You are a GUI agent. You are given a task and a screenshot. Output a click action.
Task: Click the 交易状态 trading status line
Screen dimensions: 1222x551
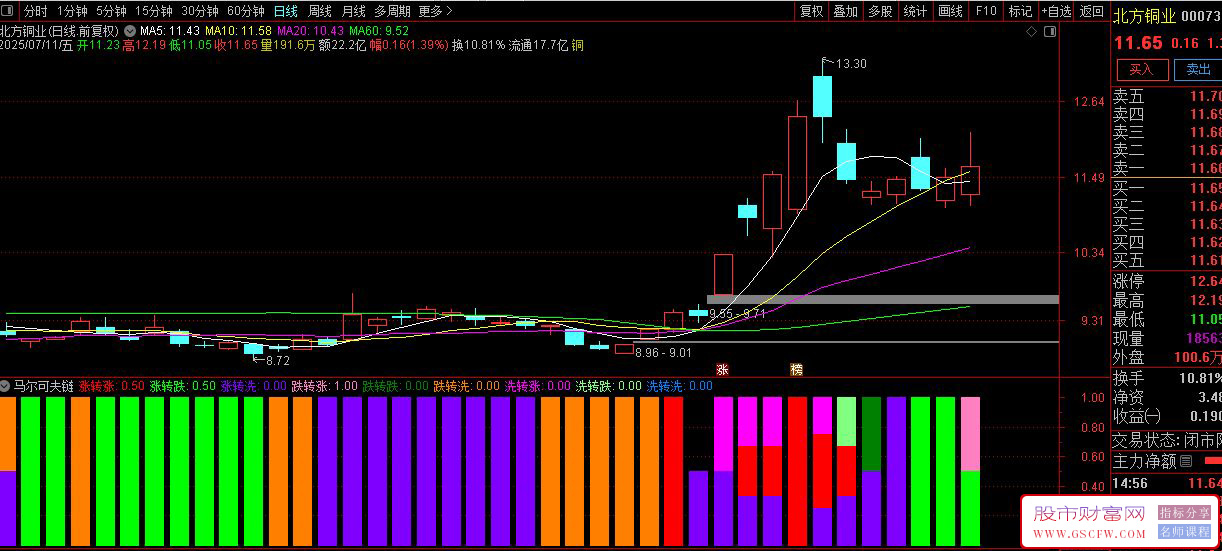(x=1167, y=440)
